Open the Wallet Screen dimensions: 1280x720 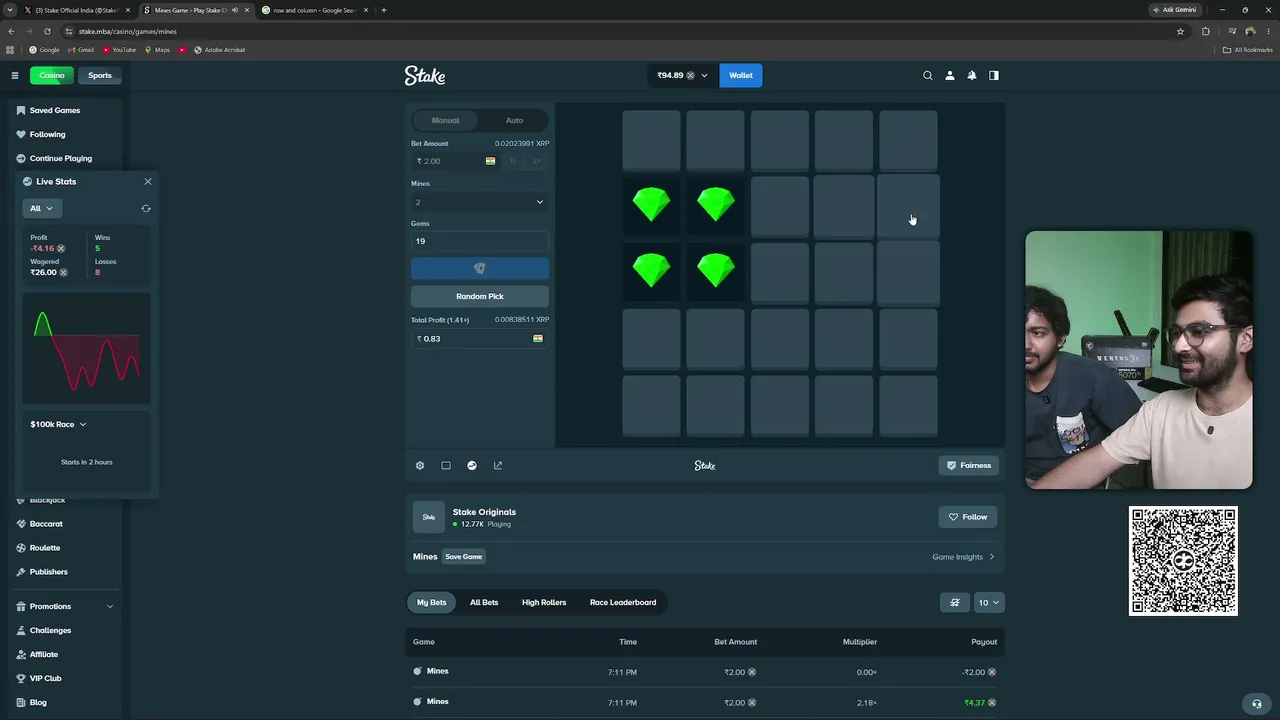tap(741, 75)
